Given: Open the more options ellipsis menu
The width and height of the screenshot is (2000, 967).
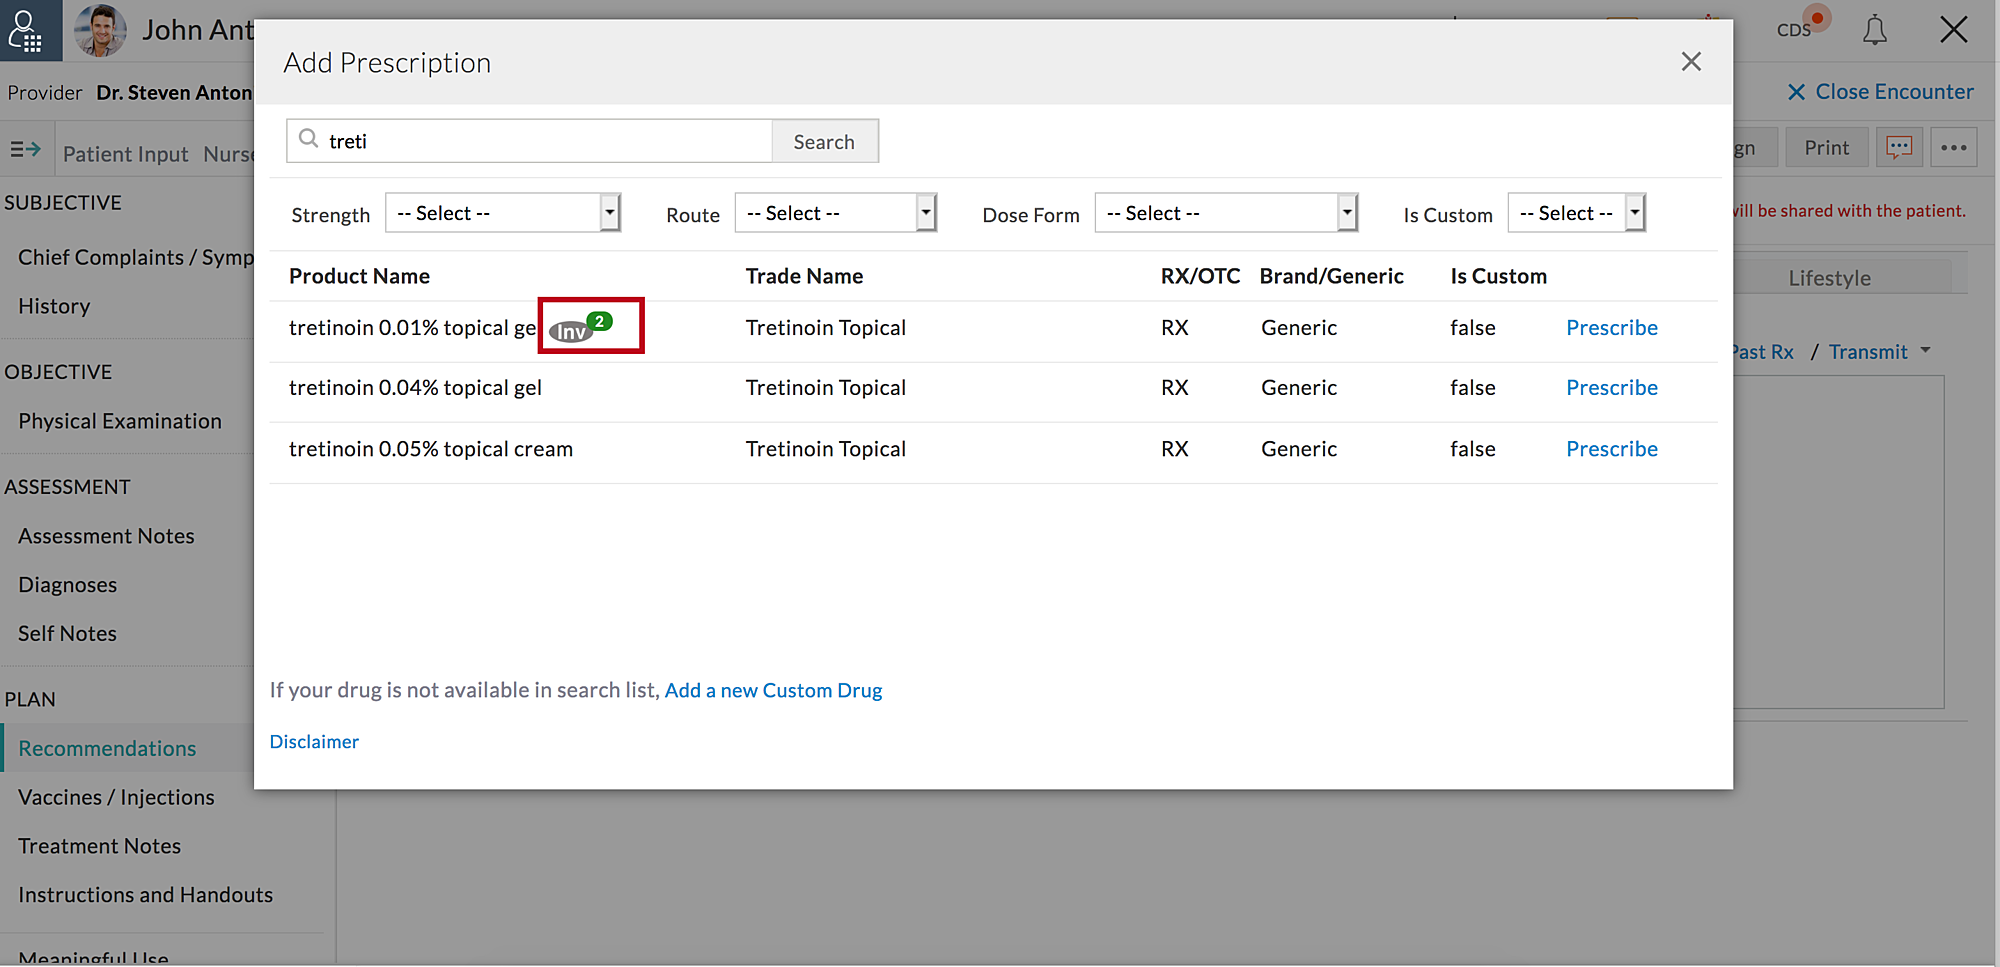Looking at the screenshot, I should [x=1953, y=148].
